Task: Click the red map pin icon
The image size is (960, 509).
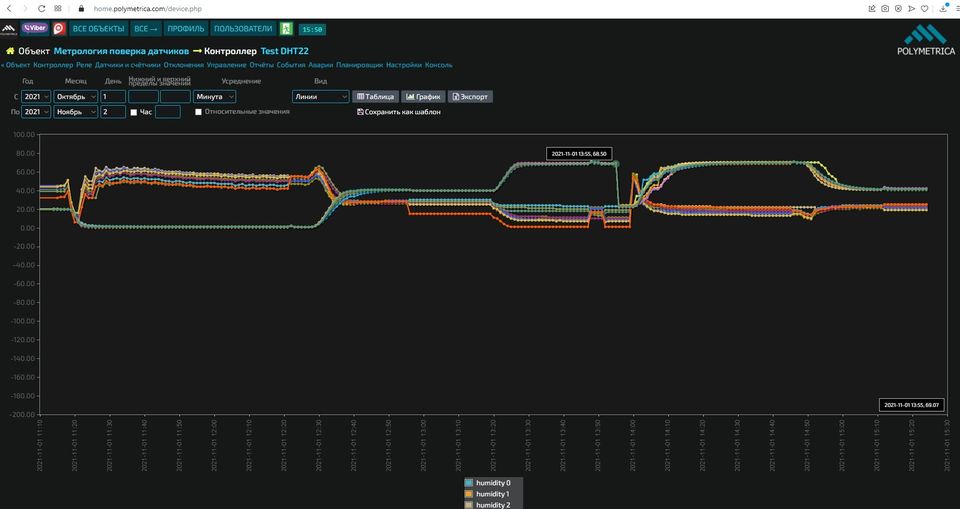Action: (x=59, y=28)
